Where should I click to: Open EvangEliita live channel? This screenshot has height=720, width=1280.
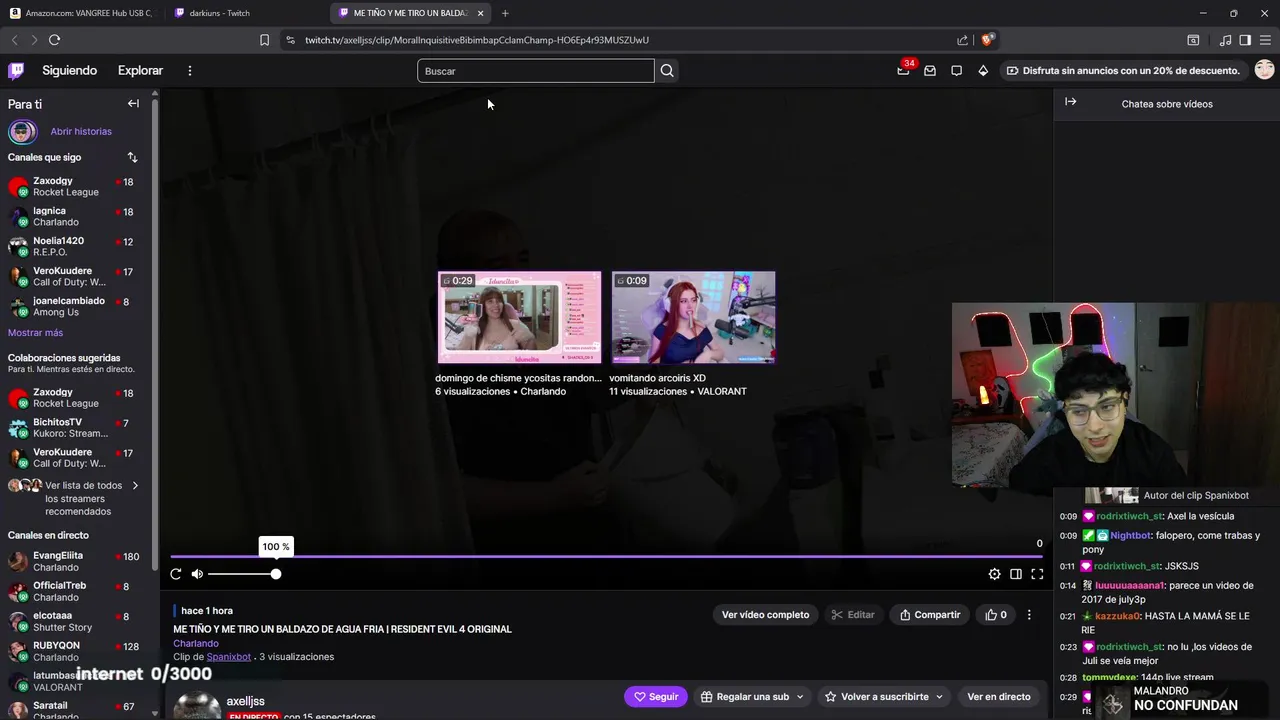78,561
